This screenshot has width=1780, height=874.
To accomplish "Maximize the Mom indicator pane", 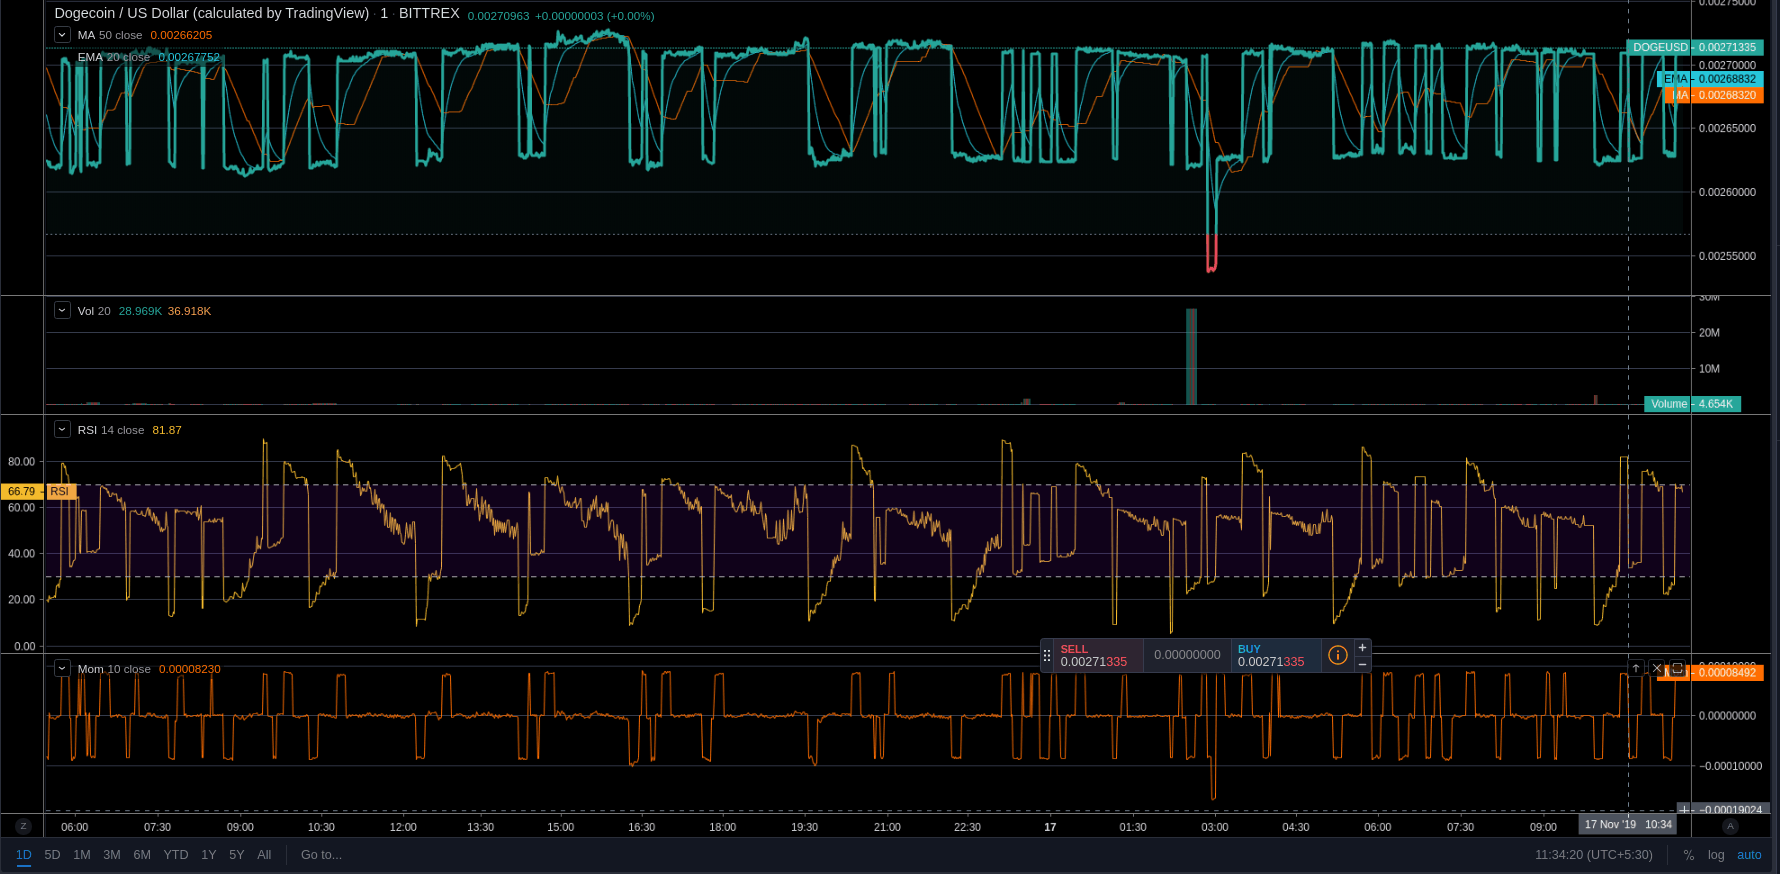I will tap(1678, 669).
